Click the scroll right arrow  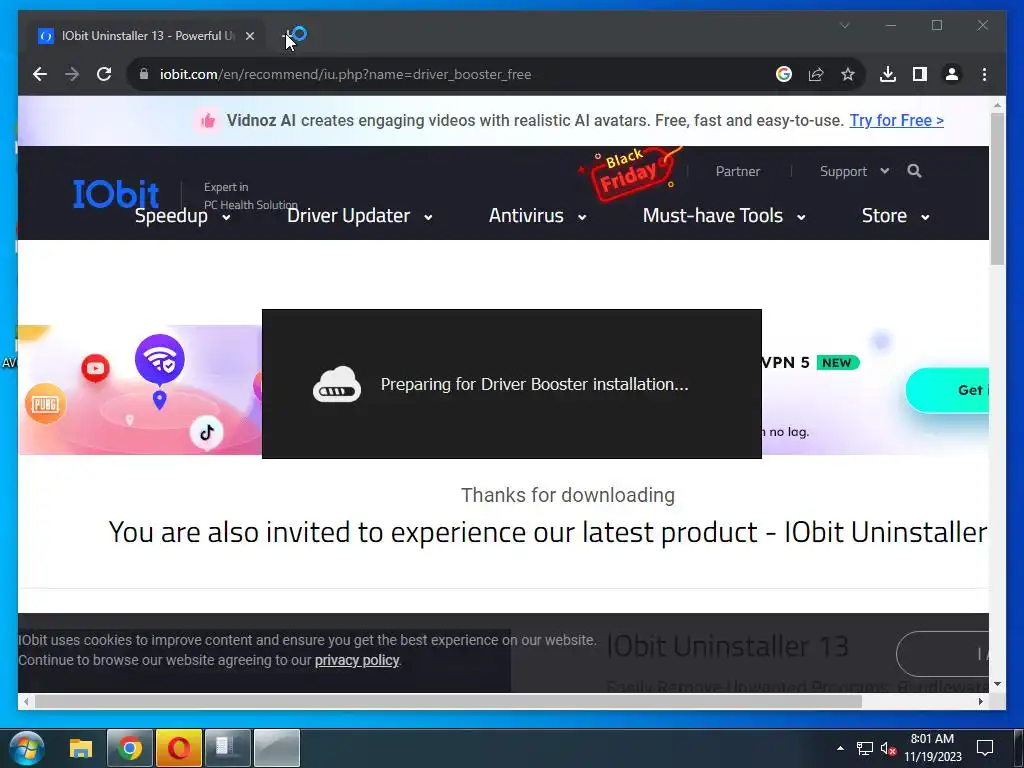click(980, 701)
